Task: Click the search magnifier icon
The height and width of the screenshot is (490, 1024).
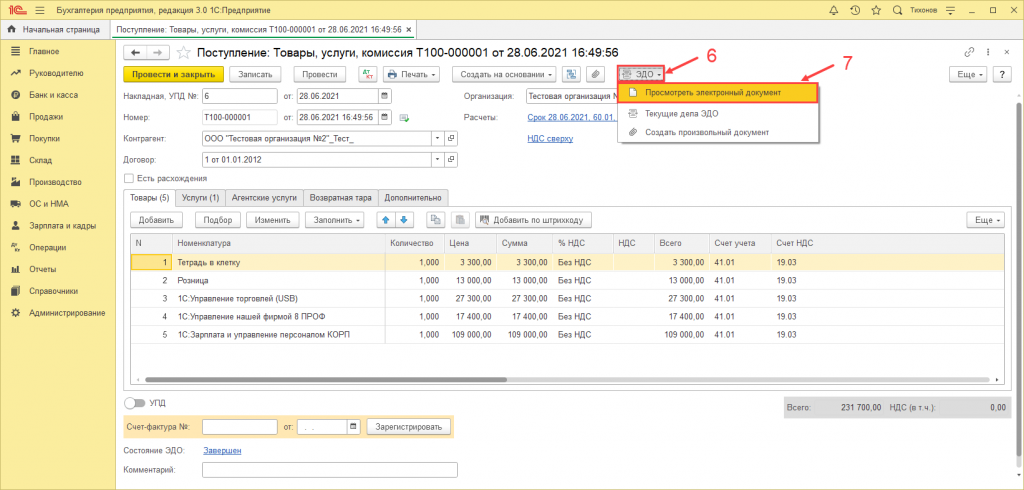Action: [x=897, y=10]
